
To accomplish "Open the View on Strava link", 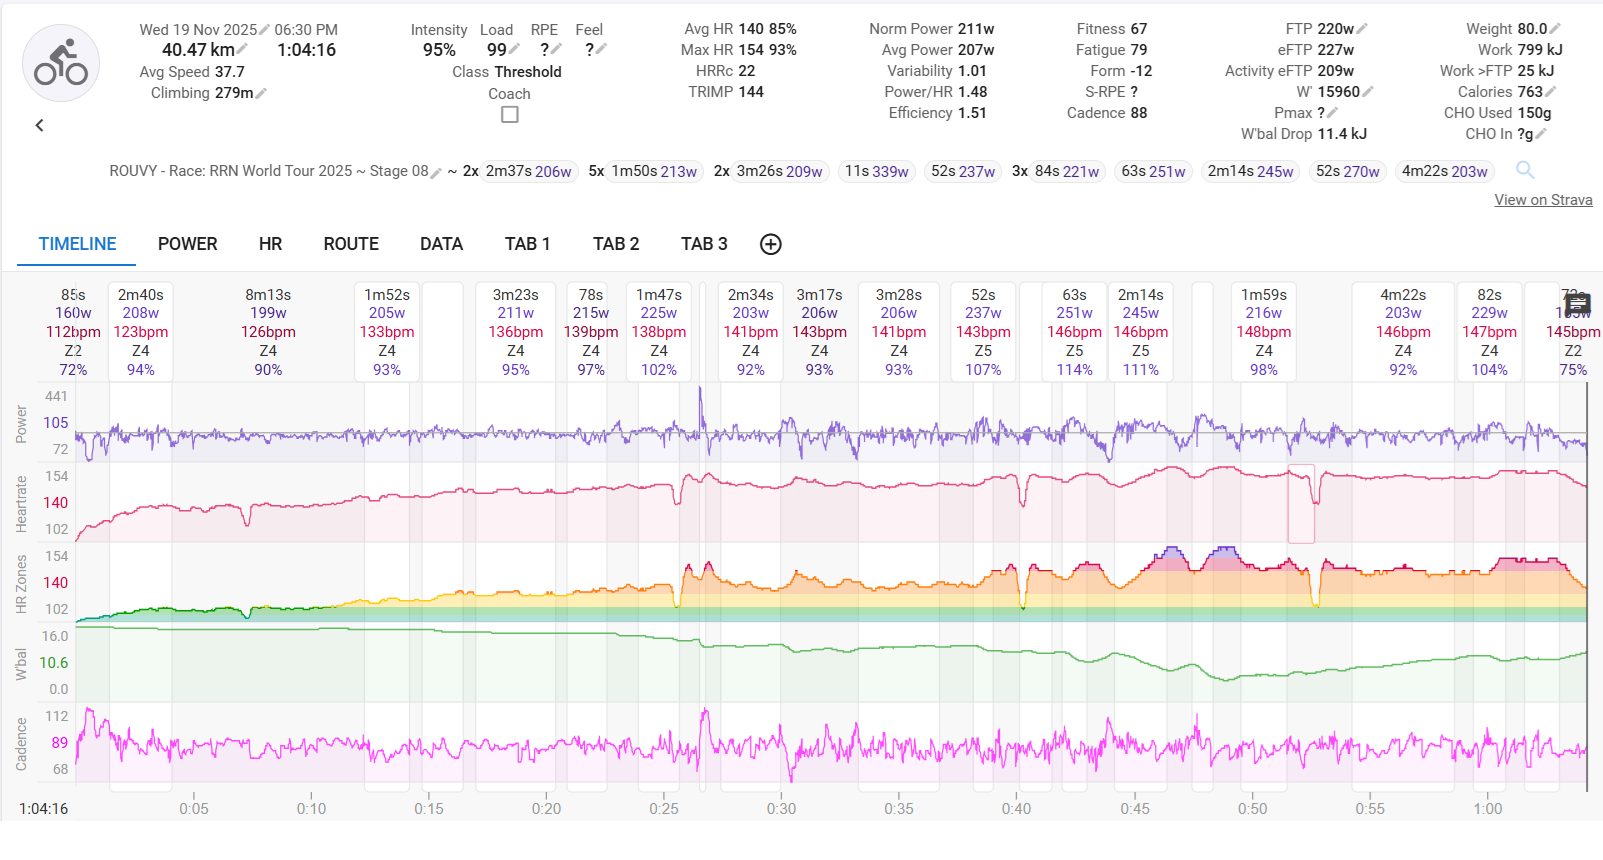I will click(1543, 200).
